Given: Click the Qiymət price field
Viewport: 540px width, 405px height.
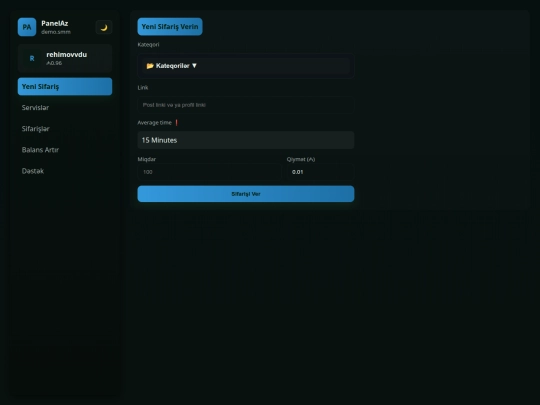Looking at the screenshot, I should [320, 172].
